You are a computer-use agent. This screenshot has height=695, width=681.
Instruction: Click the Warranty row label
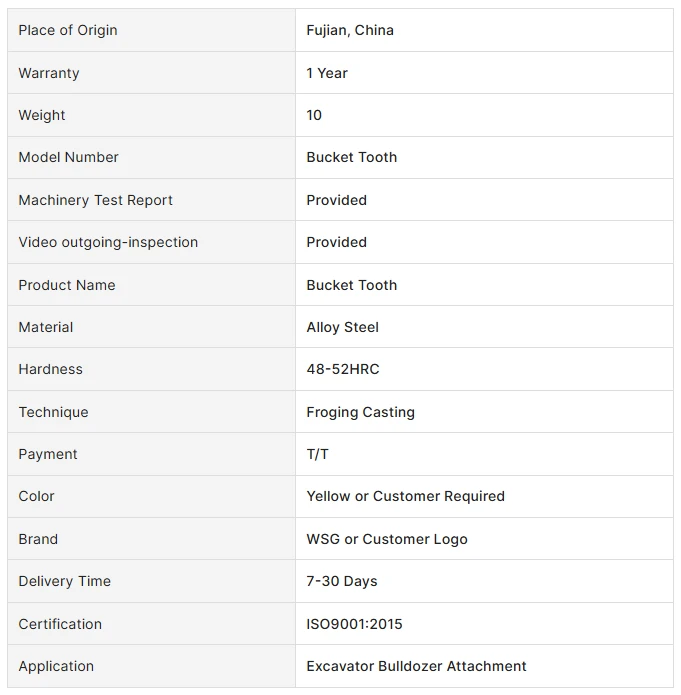49,73
